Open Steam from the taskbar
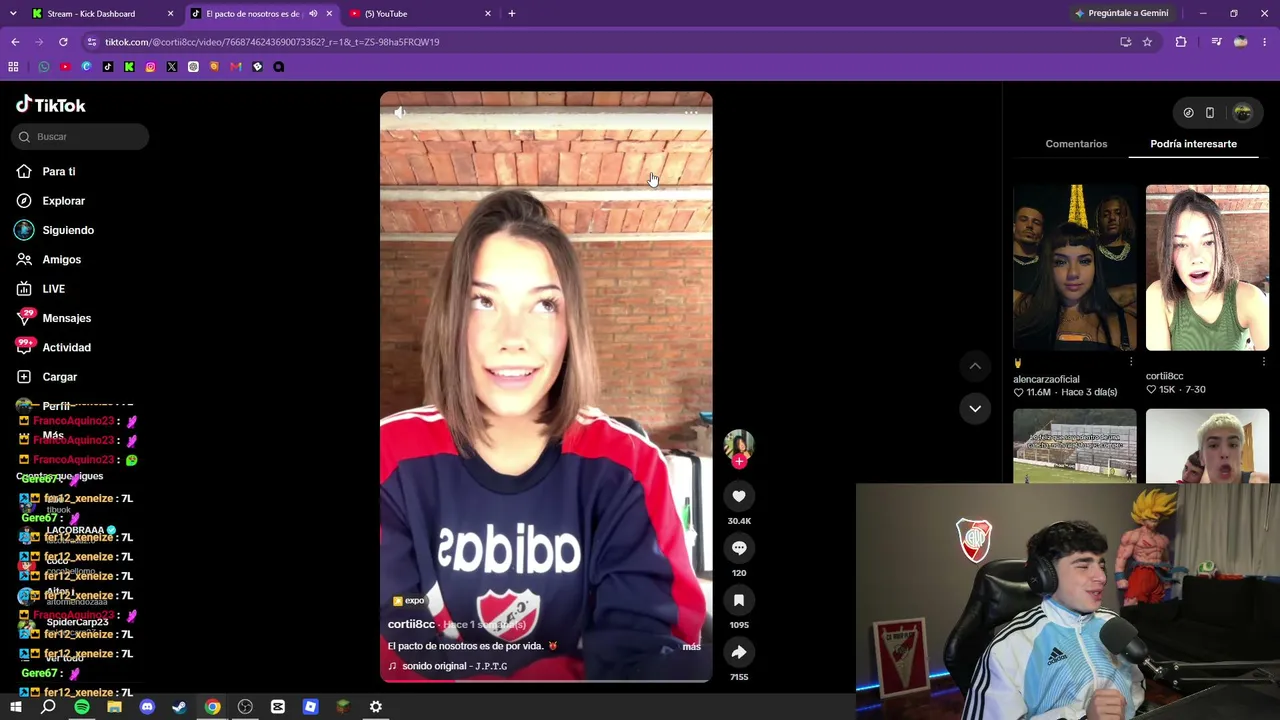The image size is (1280, 720). (x=180, y=707)
